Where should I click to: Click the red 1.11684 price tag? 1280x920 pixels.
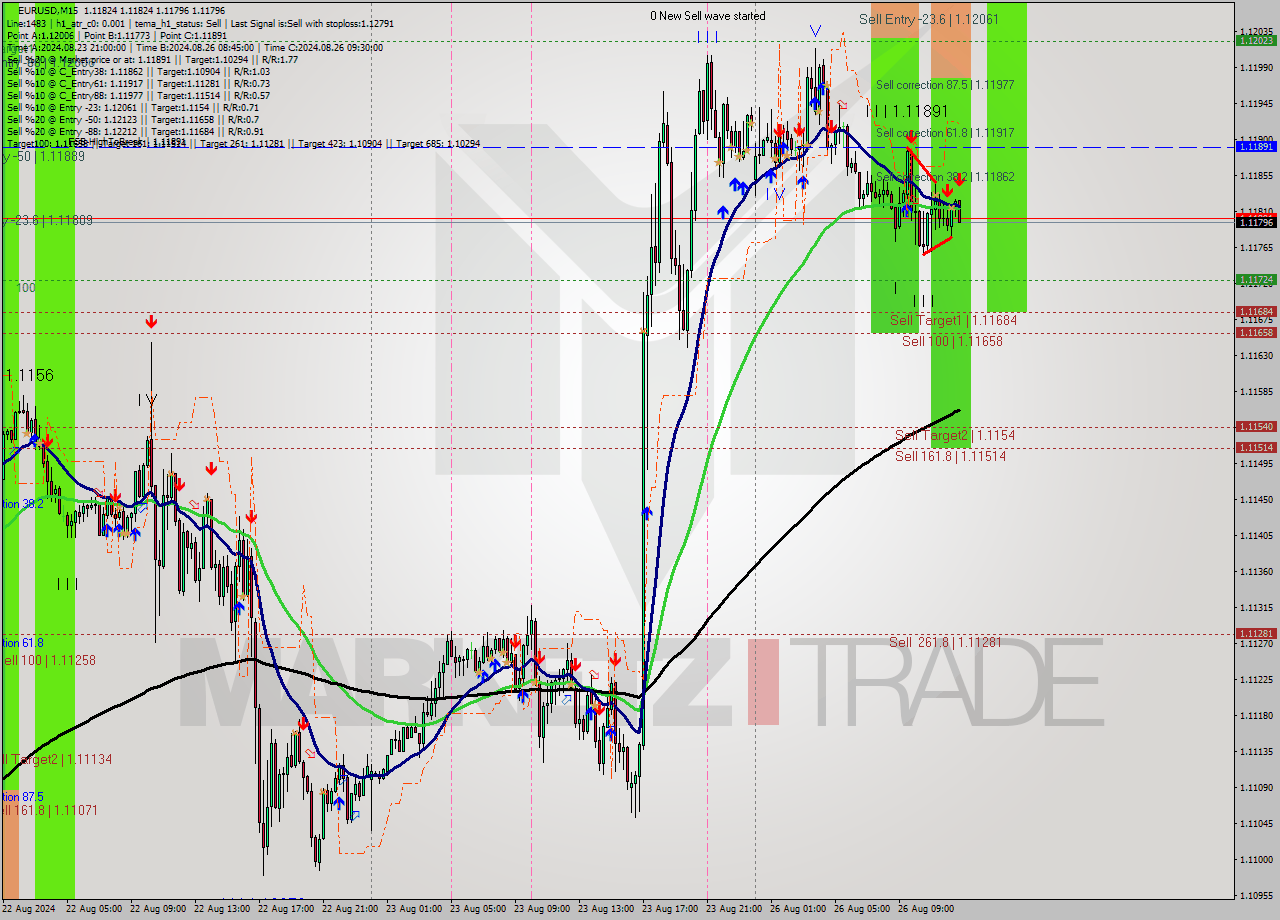1256,311
